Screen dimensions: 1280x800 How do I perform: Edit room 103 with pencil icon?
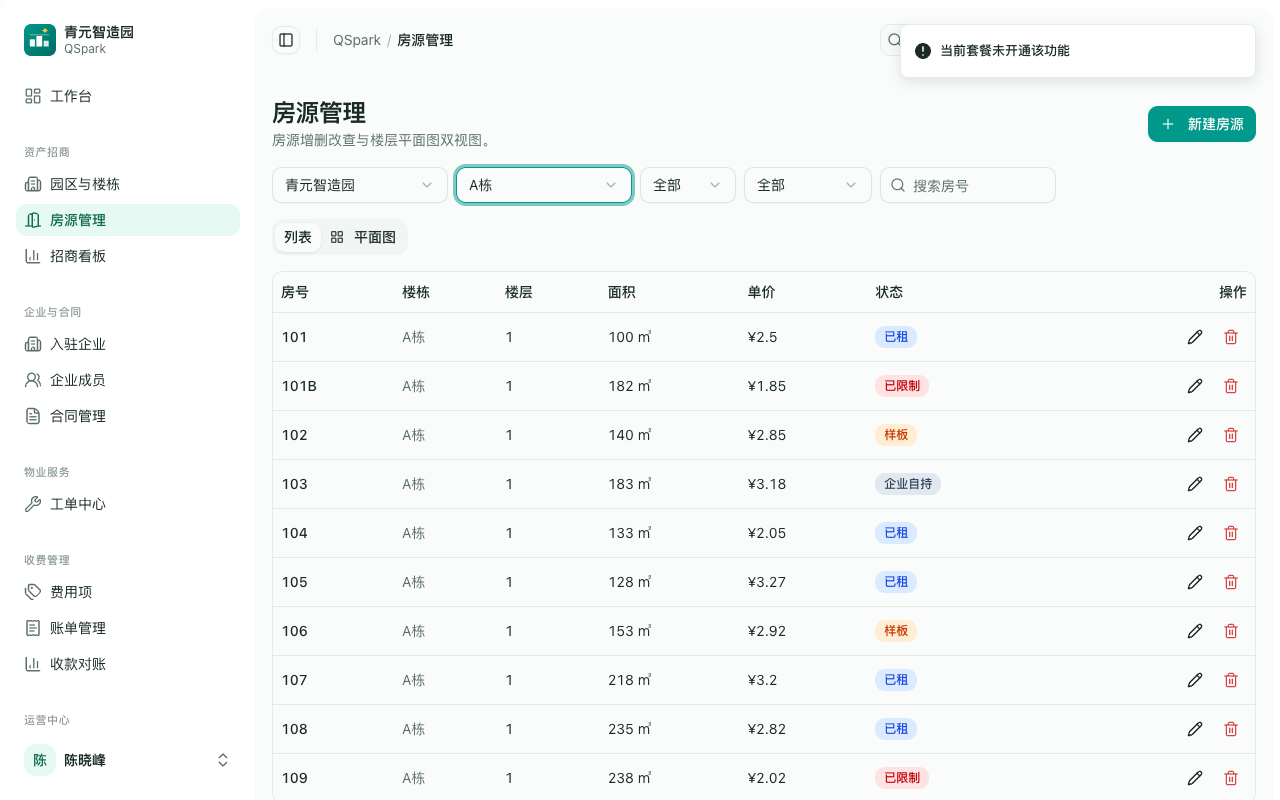[x=1195, y=484]
